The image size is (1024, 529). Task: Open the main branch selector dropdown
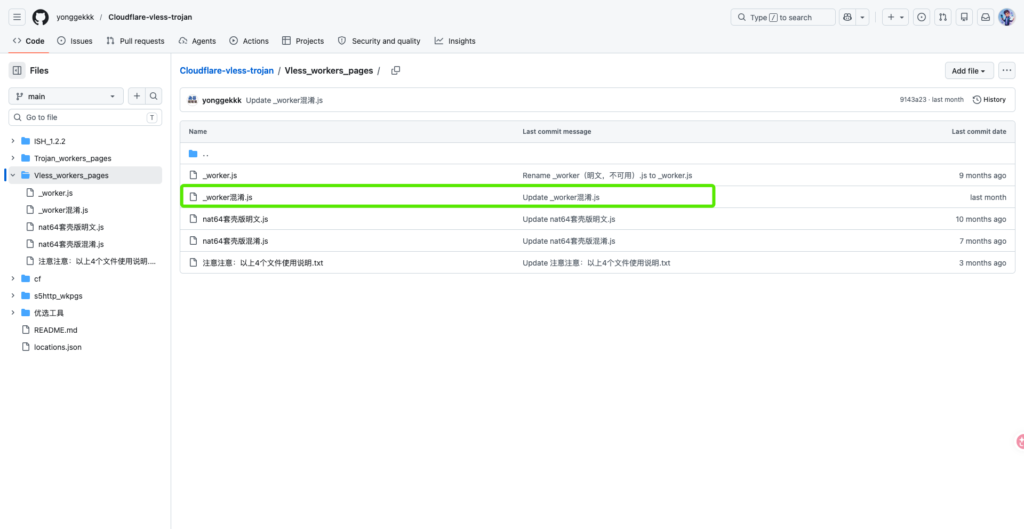coord(66,96)
